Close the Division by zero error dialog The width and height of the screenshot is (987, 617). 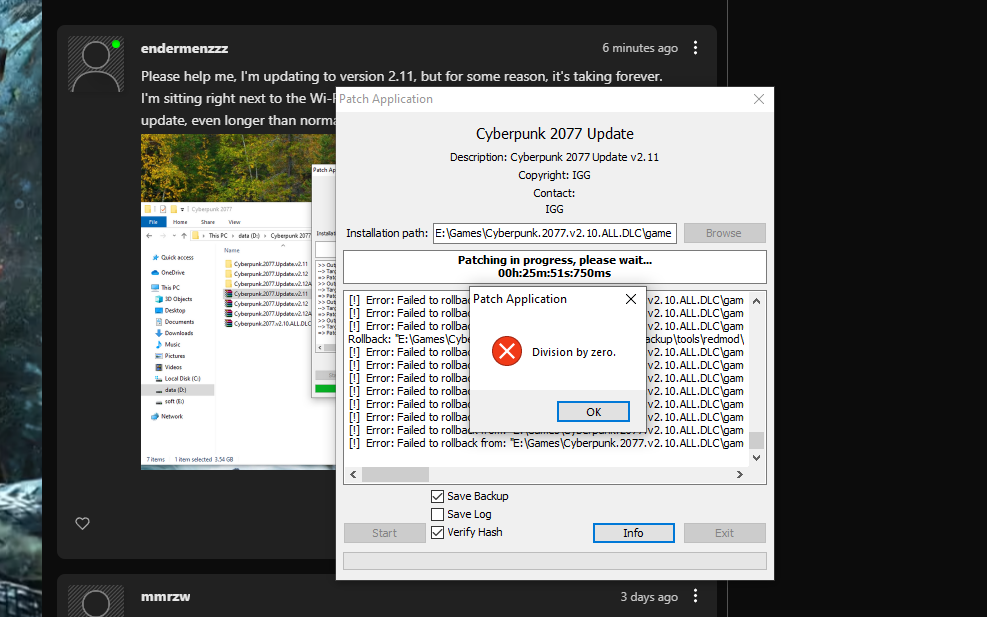pos(631,299)
